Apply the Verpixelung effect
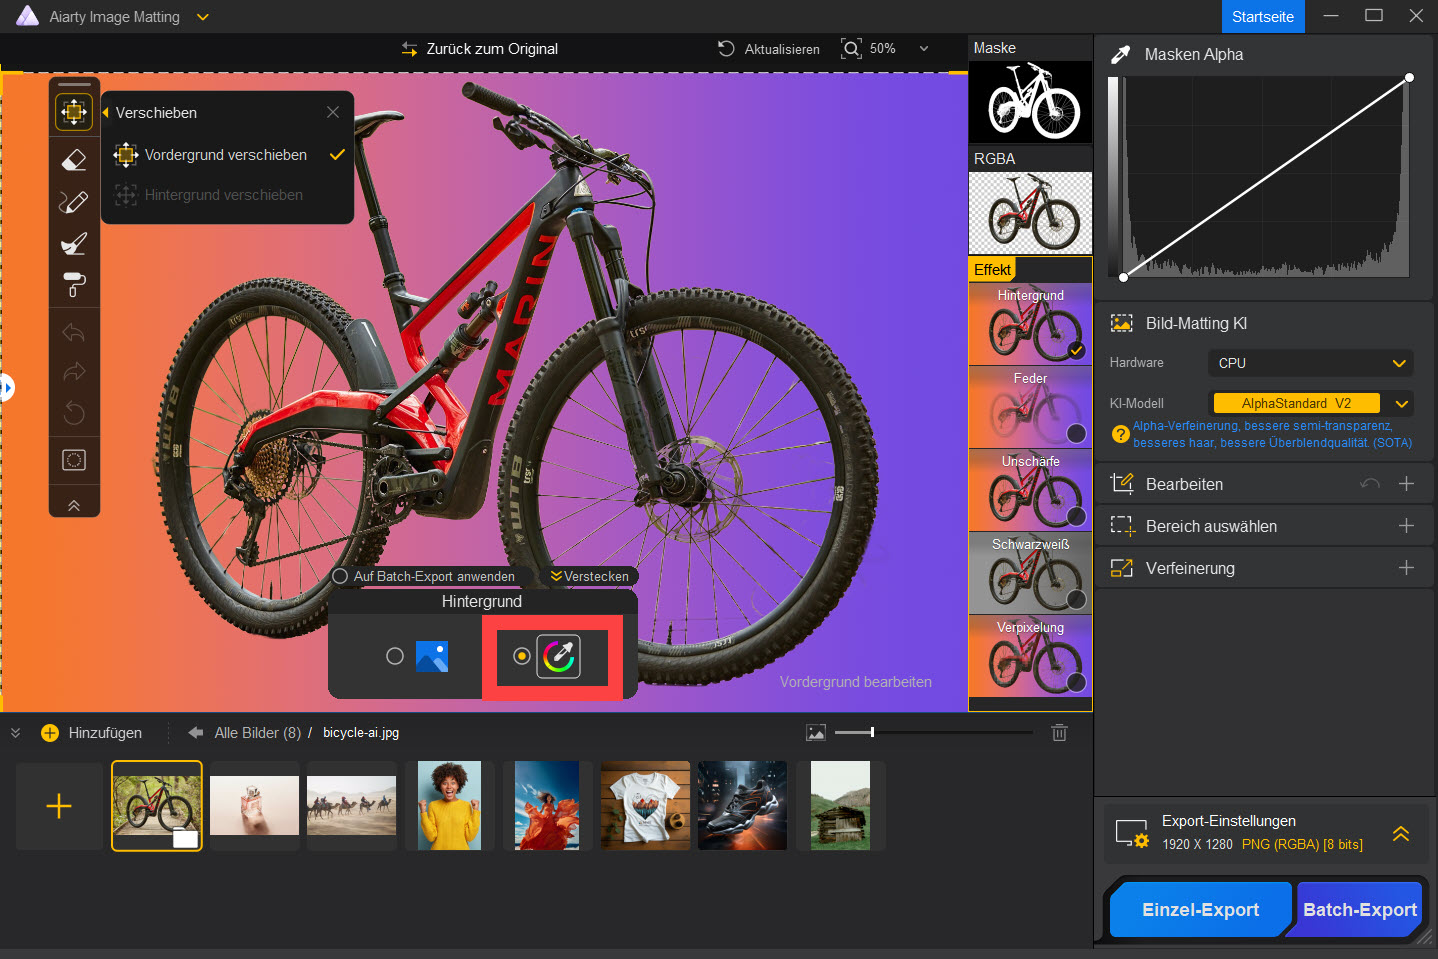This screenshot has width=1438, height=959. tap(1030, 656)
